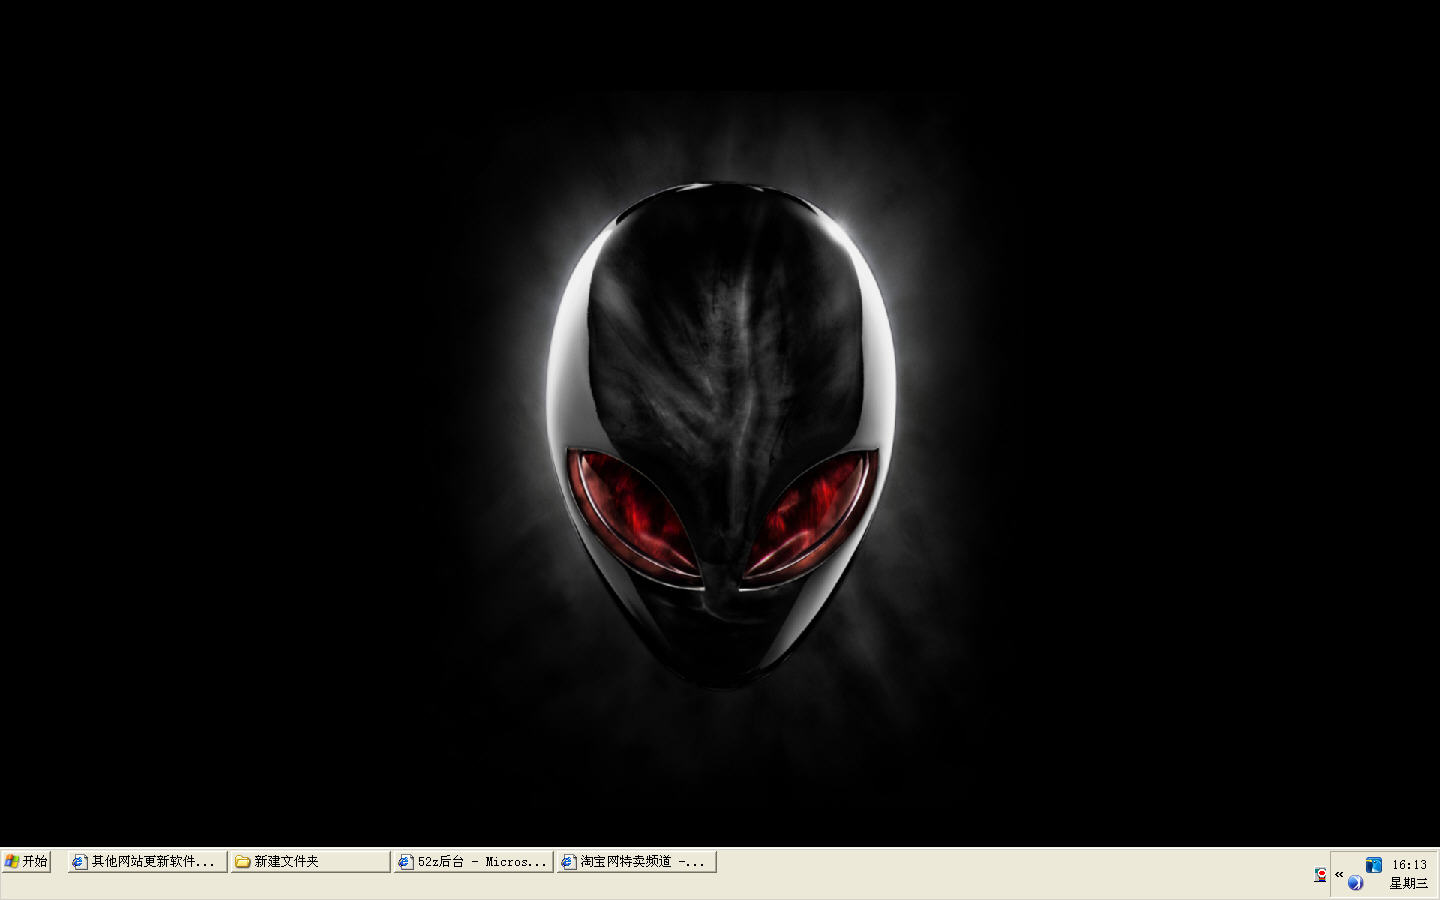Click the round blue tray icon
This screenshot has width=1440, height=900.
tap(1355, 883)
